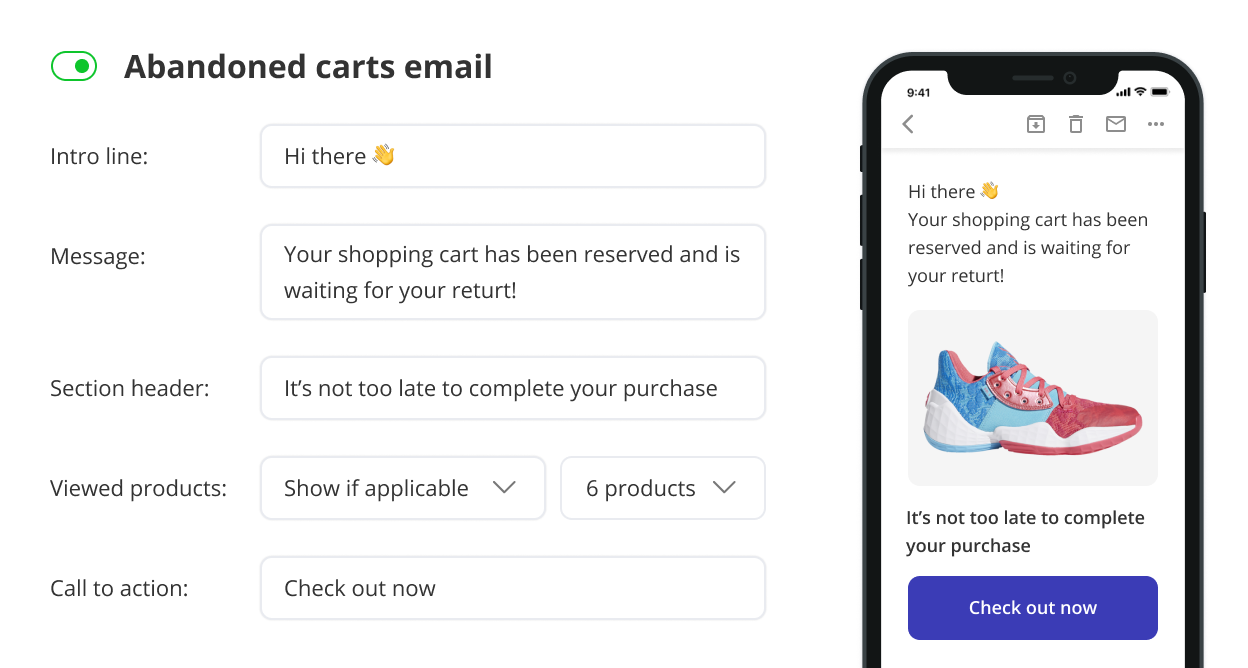The image size is (1248, 668).
Task: Click the battery icon in phone status bar
Action: coord(1160,92)
